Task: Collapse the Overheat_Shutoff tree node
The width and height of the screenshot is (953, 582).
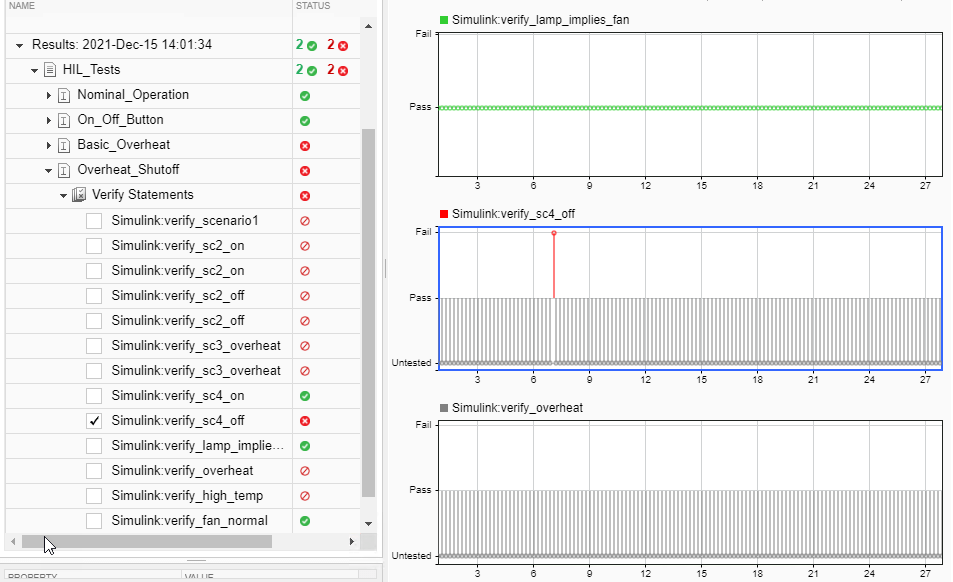Action: pos(49,170)
